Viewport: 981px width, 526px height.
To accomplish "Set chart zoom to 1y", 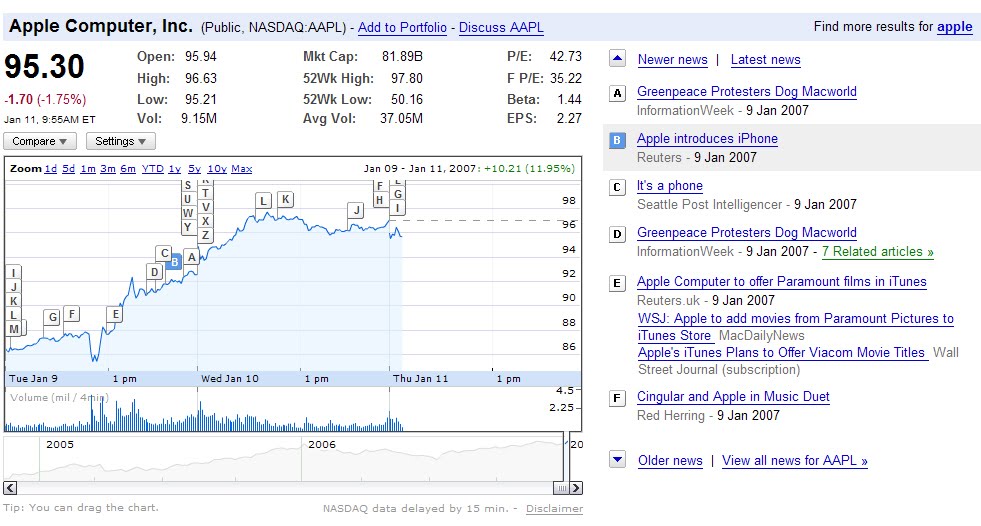I will tap(175, 169).
